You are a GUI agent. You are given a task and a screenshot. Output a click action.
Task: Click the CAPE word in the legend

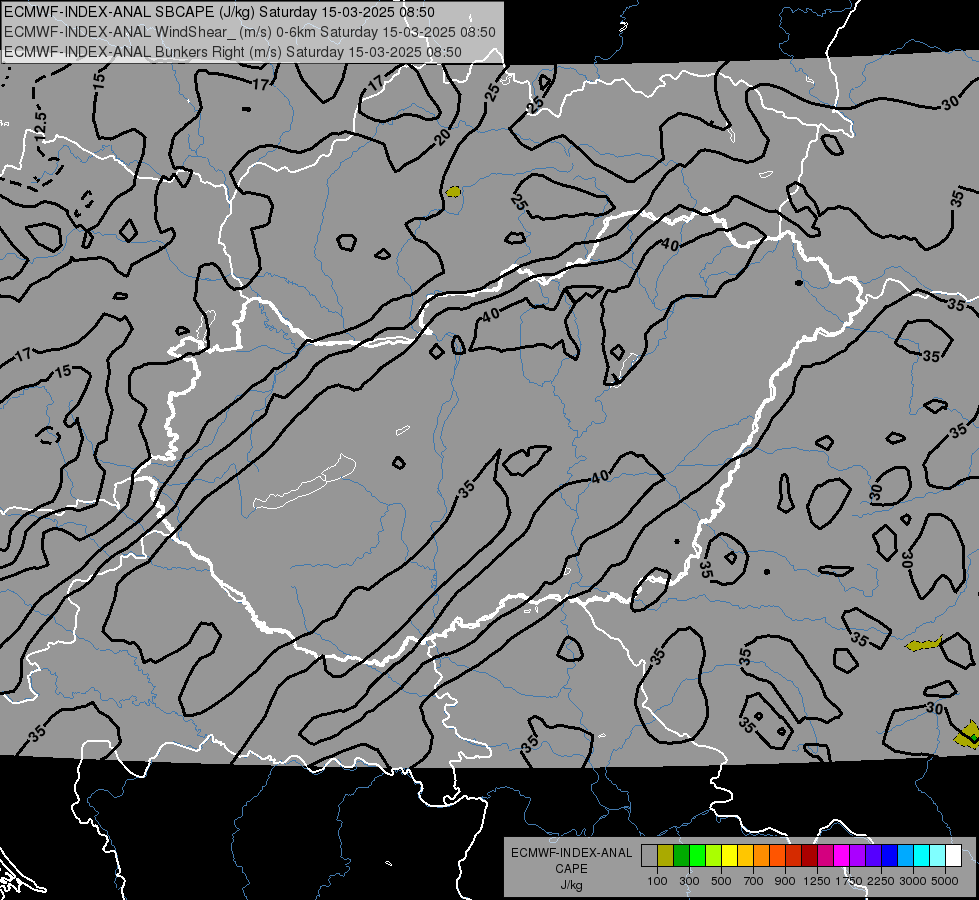[x=571, y=869]
